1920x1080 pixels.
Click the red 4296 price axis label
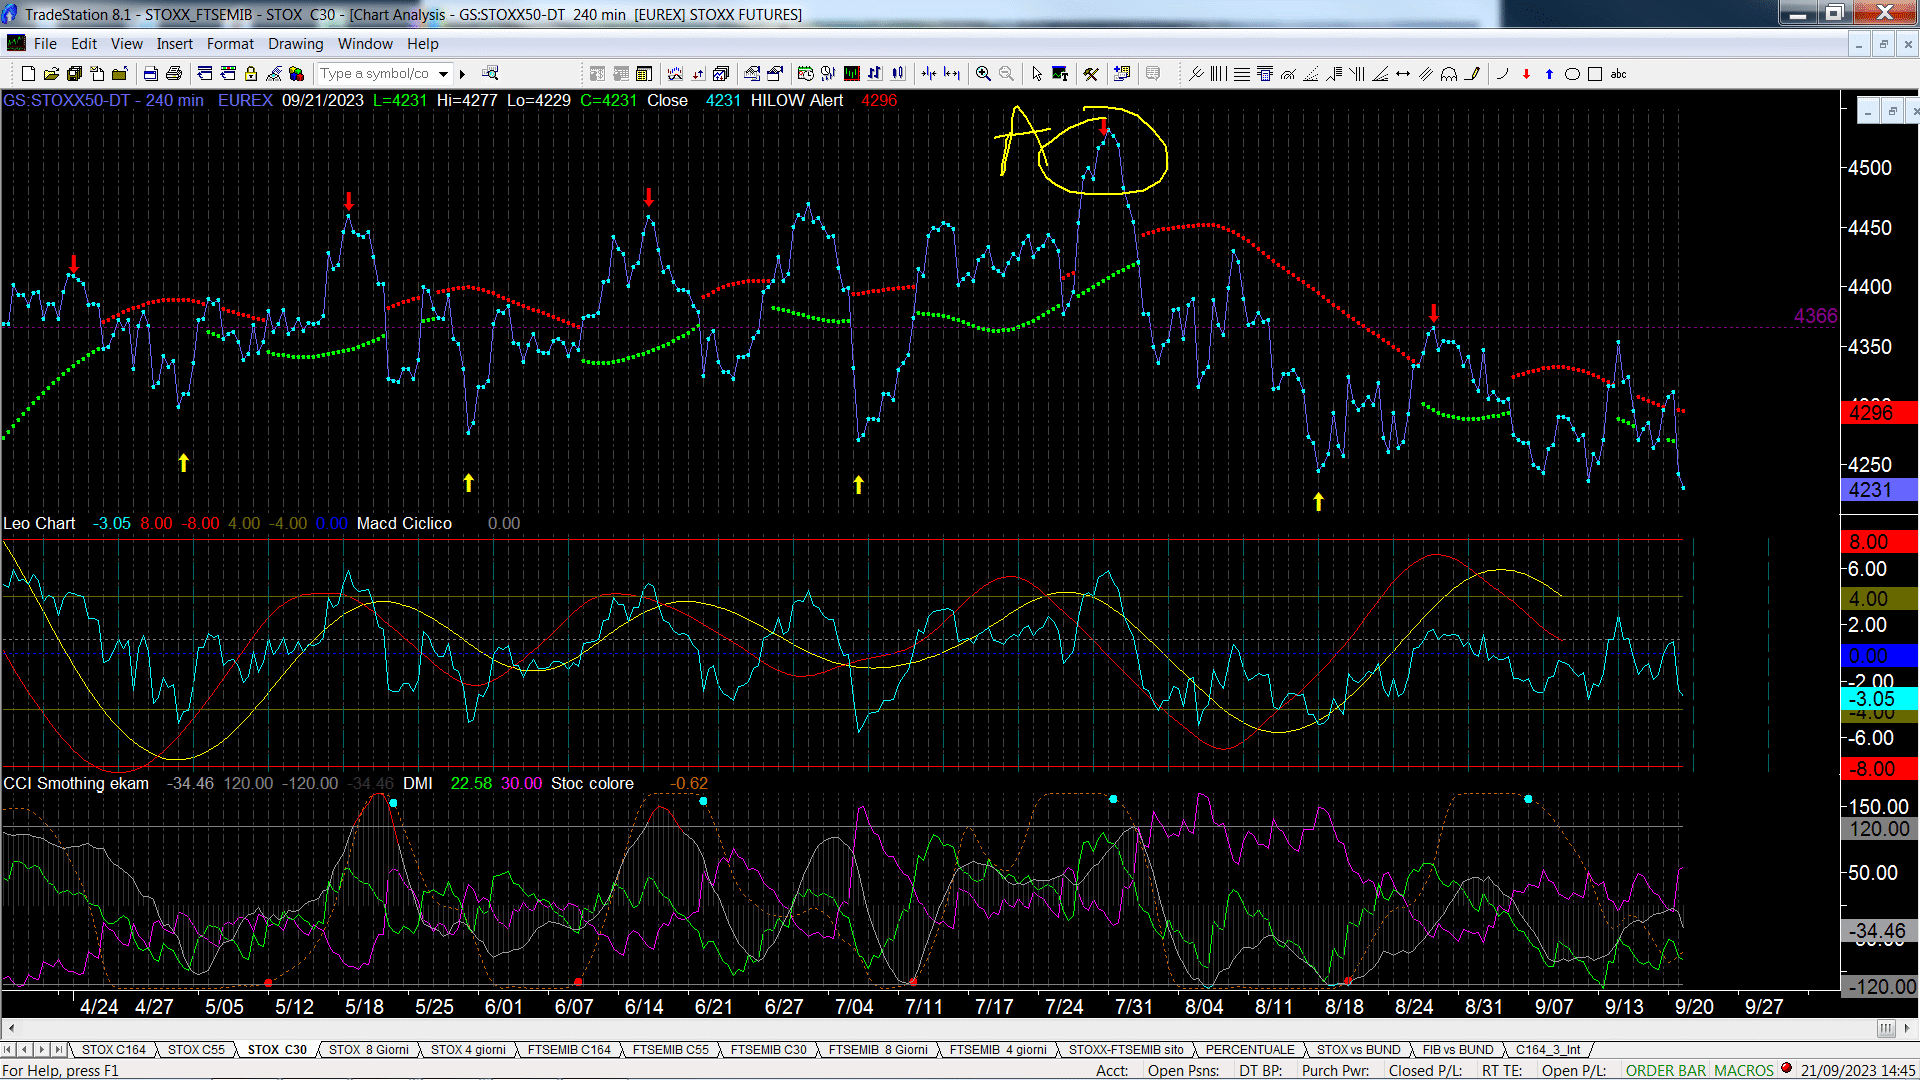click(1878, 412)
